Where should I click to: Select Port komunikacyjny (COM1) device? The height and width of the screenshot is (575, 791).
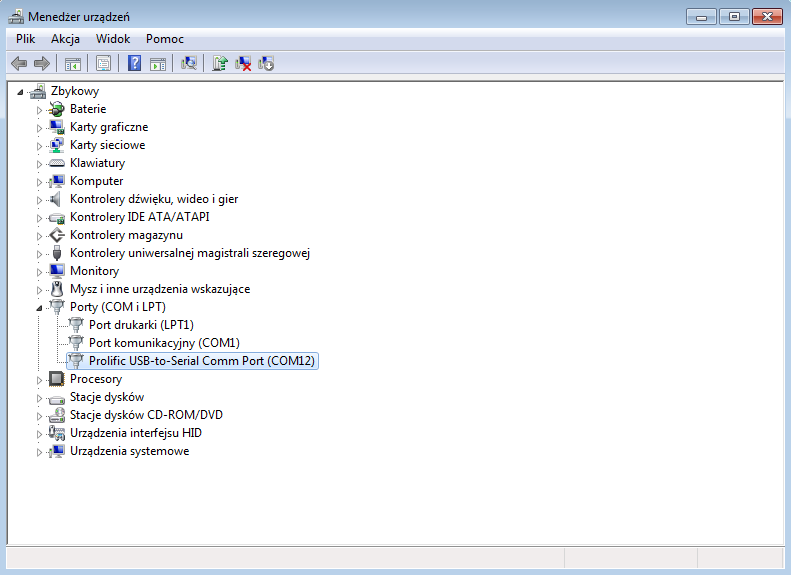pyautogui.click(x=164, y=343)
